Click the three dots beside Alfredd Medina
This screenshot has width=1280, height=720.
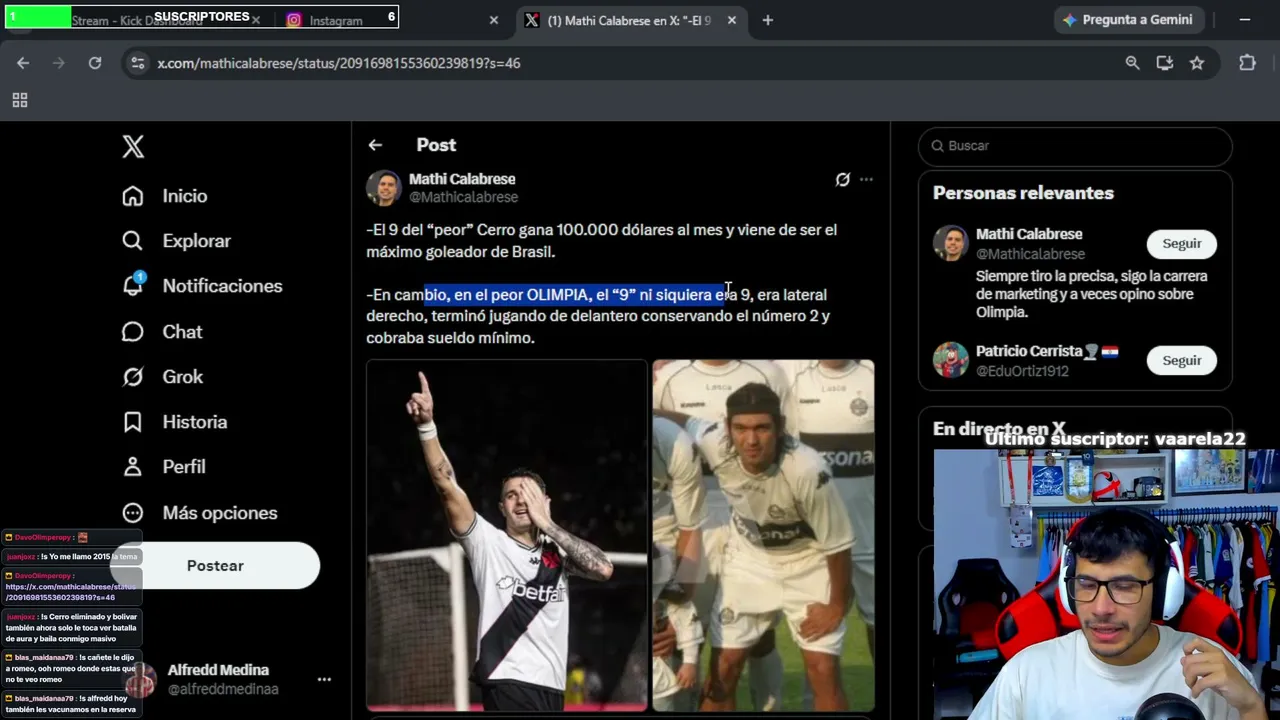[324, 679]
